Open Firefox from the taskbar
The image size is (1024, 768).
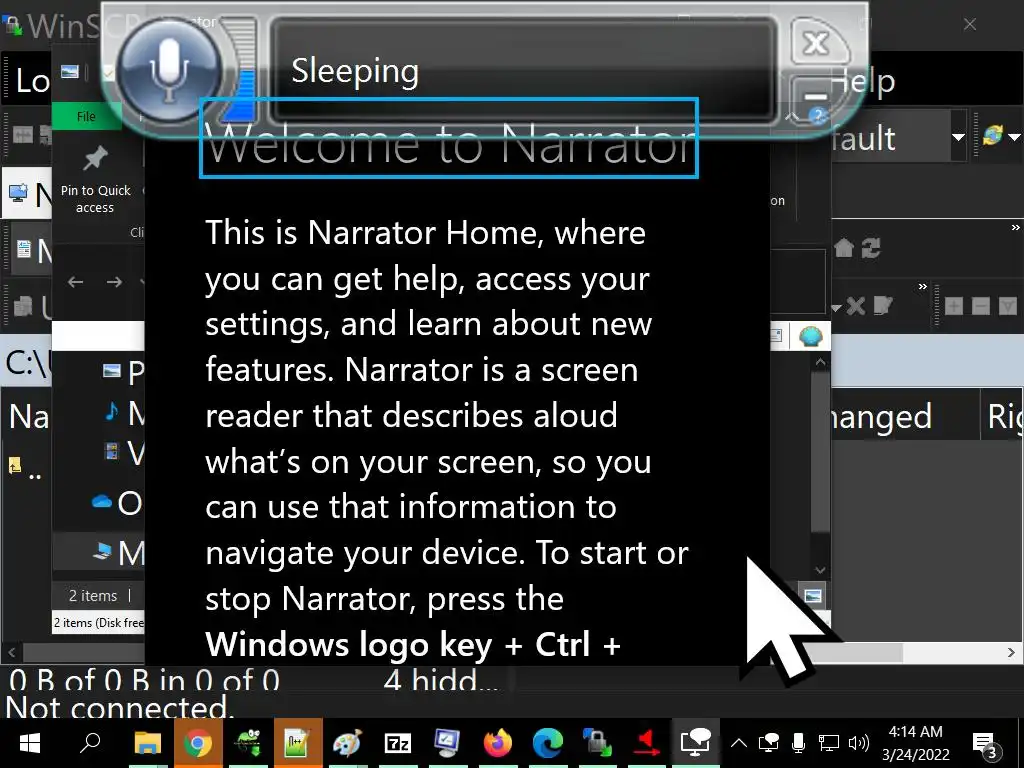point(498,743)
